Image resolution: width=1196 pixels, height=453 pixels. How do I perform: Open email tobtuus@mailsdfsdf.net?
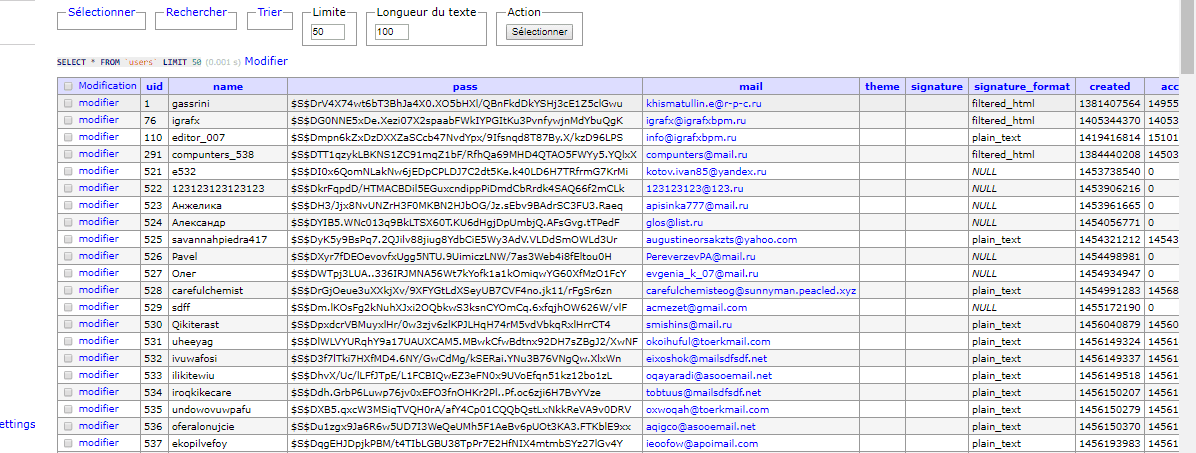click(703, 393)
